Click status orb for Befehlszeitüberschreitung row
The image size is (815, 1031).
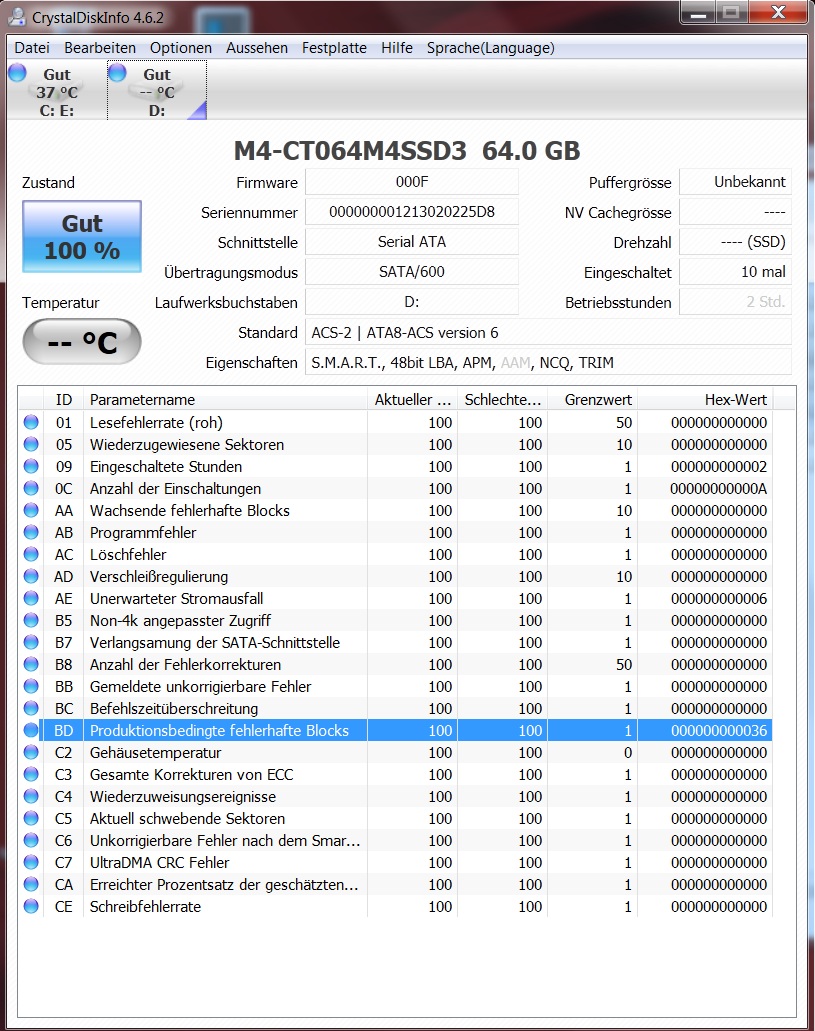pyautogui.click(x=31, y=708)
